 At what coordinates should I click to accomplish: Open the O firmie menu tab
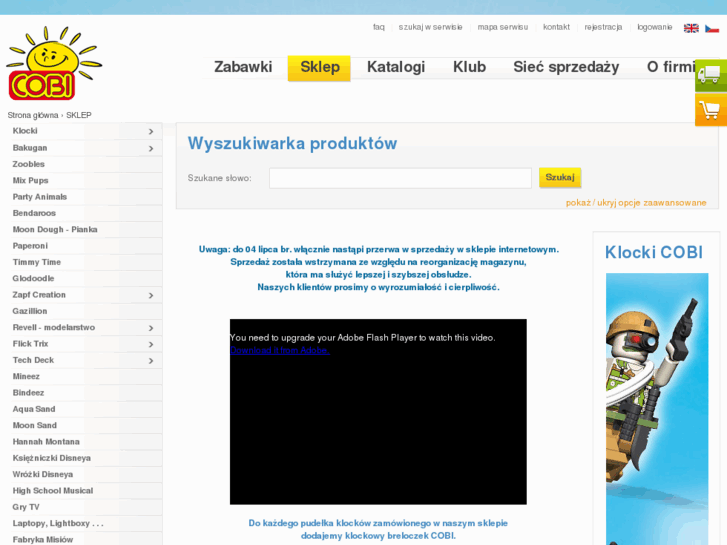671,67
